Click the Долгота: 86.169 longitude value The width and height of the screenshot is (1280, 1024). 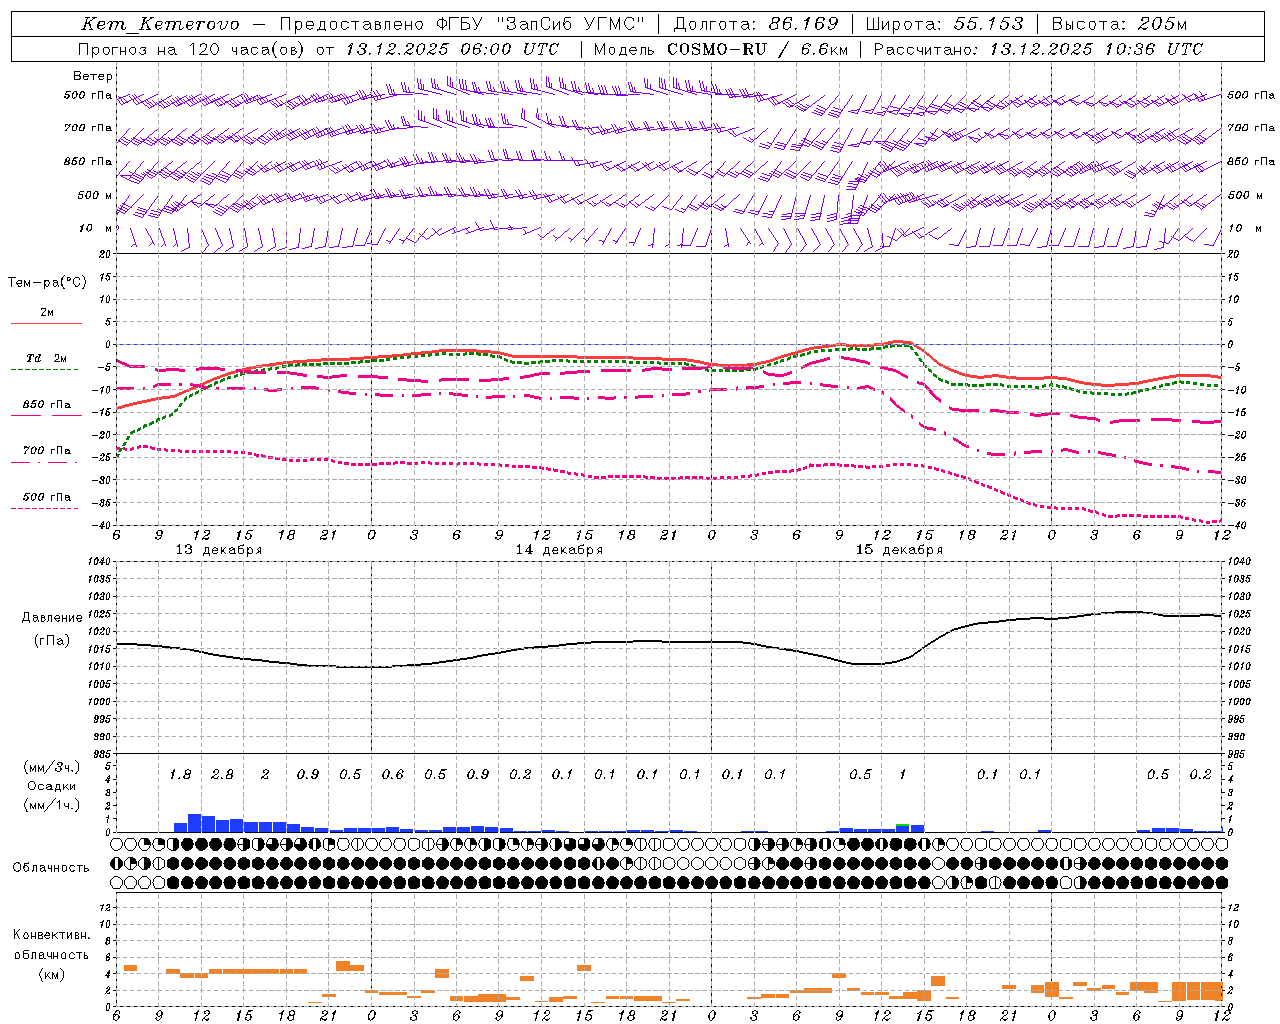tap(756, 24)
